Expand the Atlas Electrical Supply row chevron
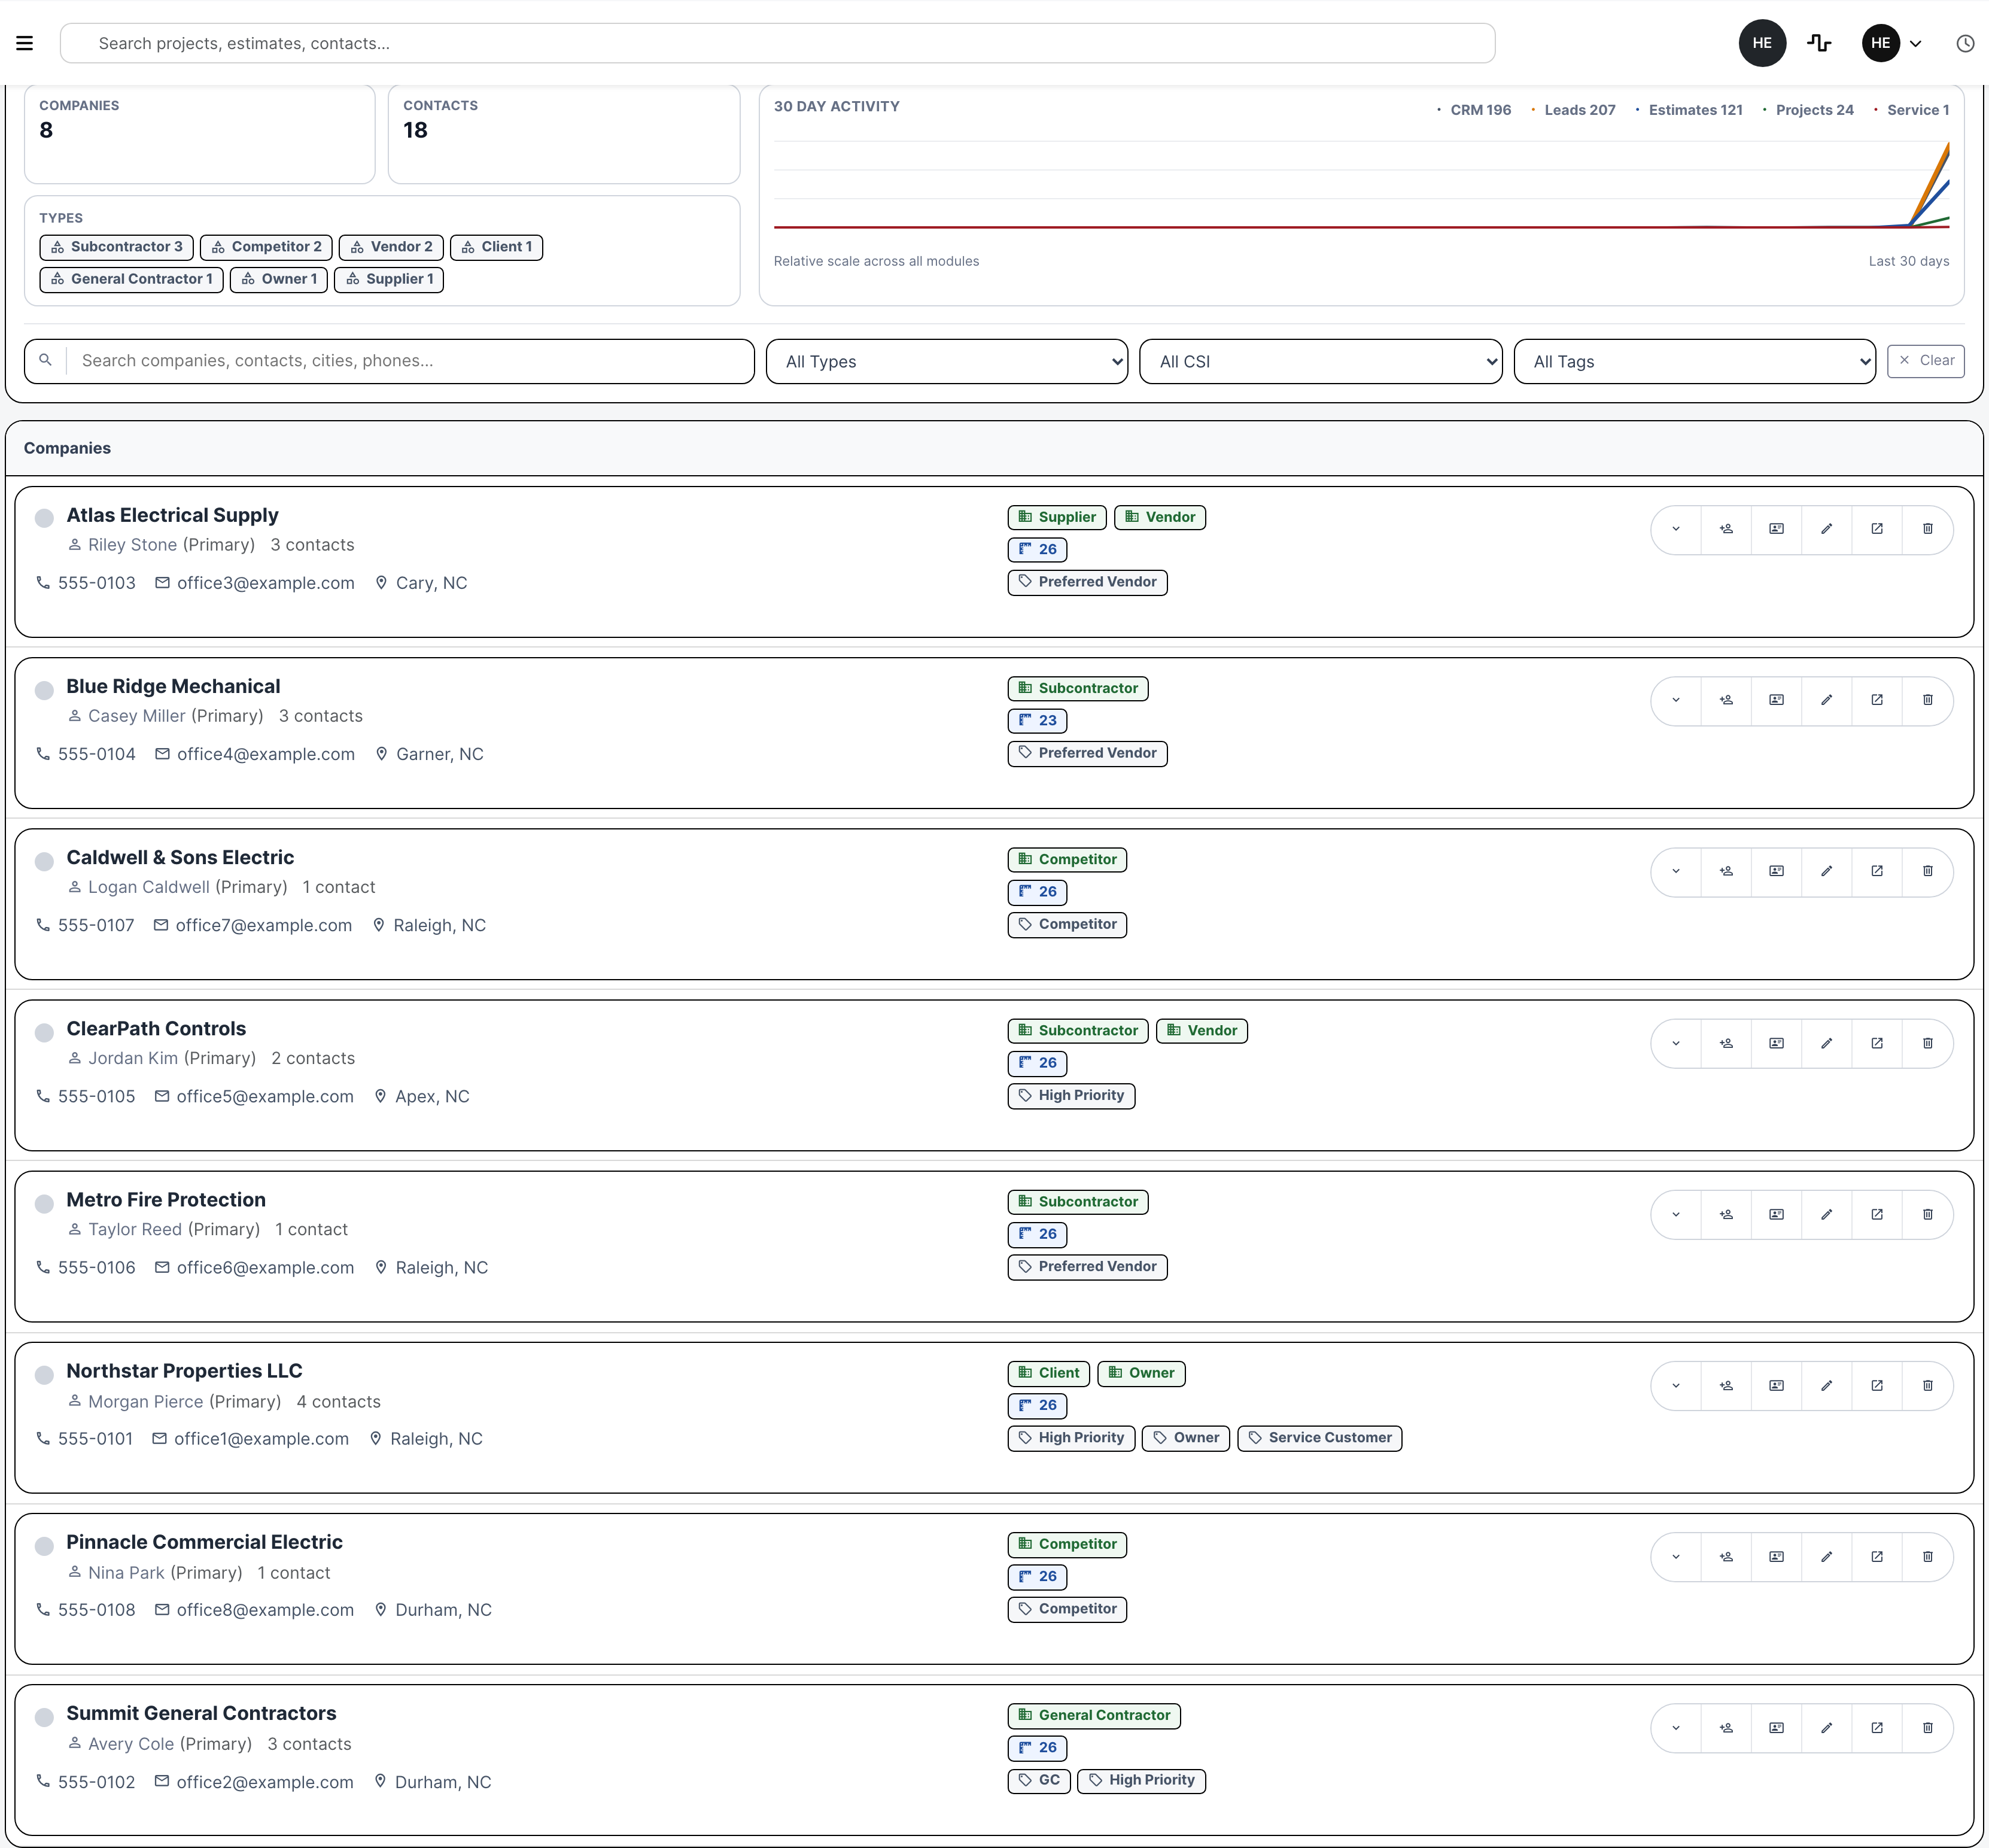 (x=1676, y=529)
